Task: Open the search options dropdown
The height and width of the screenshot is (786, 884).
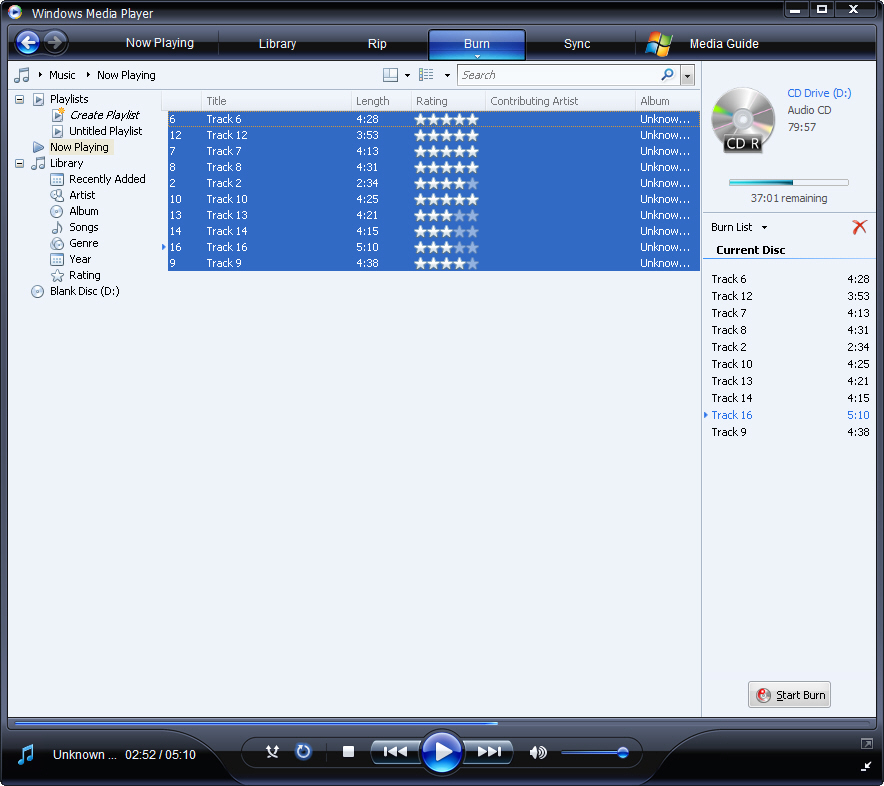Action: tap(687, 75)
